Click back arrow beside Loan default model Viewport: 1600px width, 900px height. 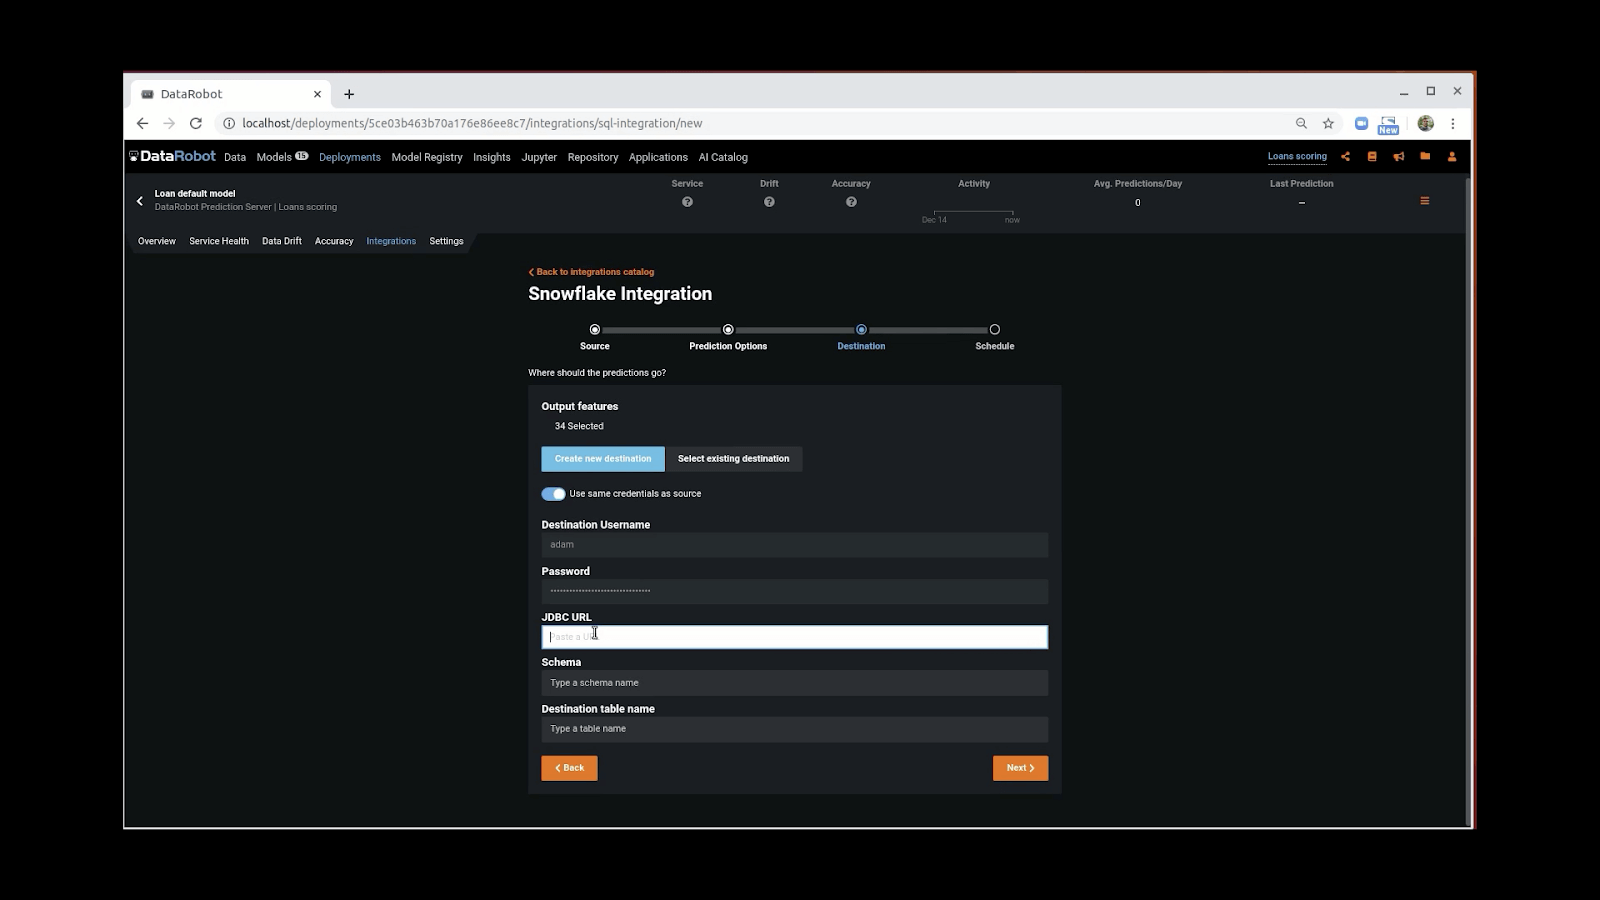(x=140, y=201)
